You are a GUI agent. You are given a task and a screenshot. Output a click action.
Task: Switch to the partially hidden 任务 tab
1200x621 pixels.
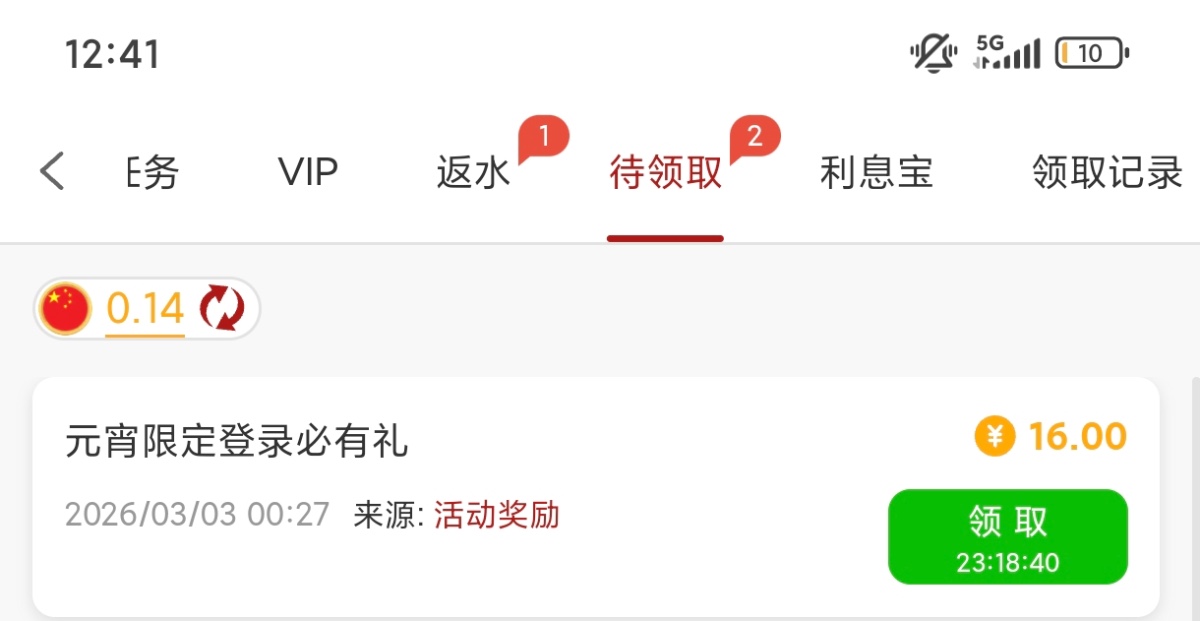coord(152,172)
